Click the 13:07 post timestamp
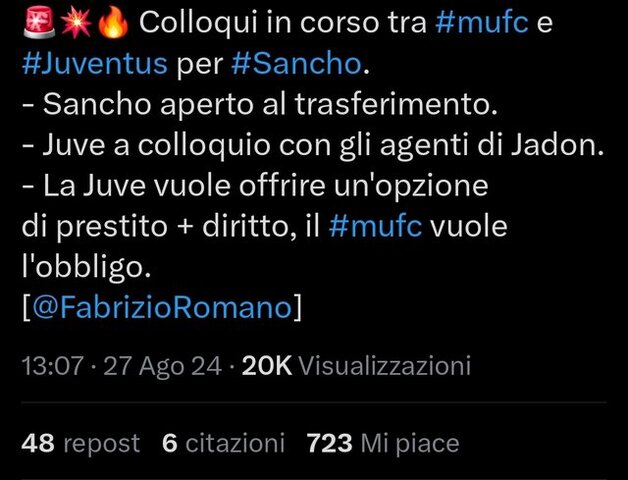 (52, 366)
